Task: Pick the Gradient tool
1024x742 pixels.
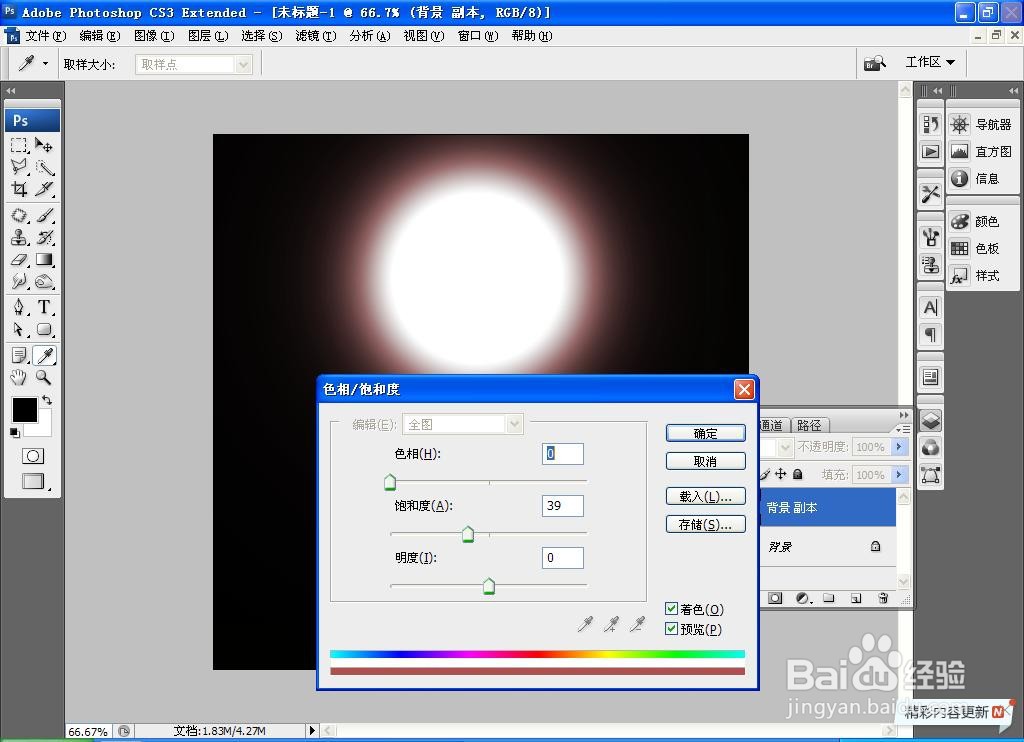Action: click(42, 261)
